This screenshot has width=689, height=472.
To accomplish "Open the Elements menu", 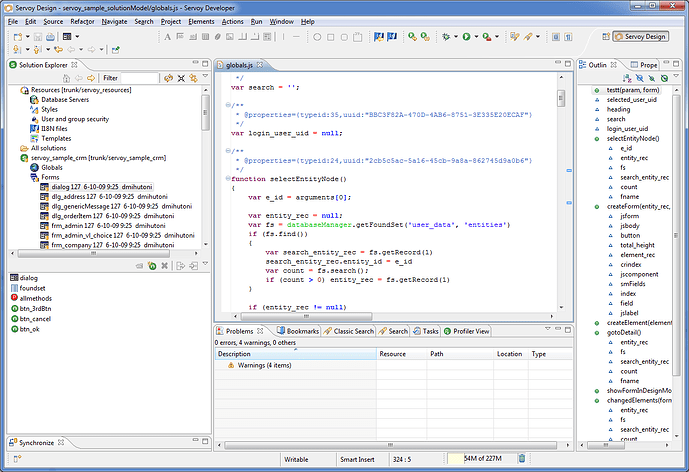I will (201, 22).
